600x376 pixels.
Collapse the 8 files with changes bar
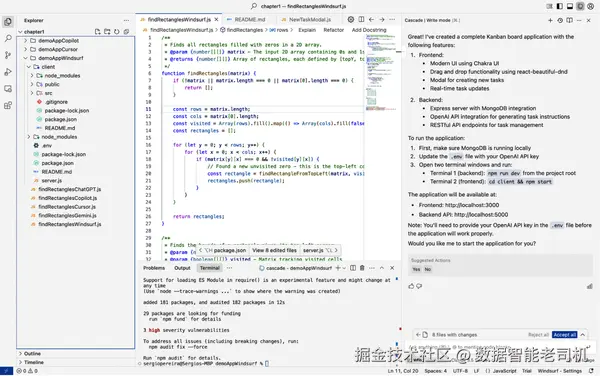tap(583, 335)
